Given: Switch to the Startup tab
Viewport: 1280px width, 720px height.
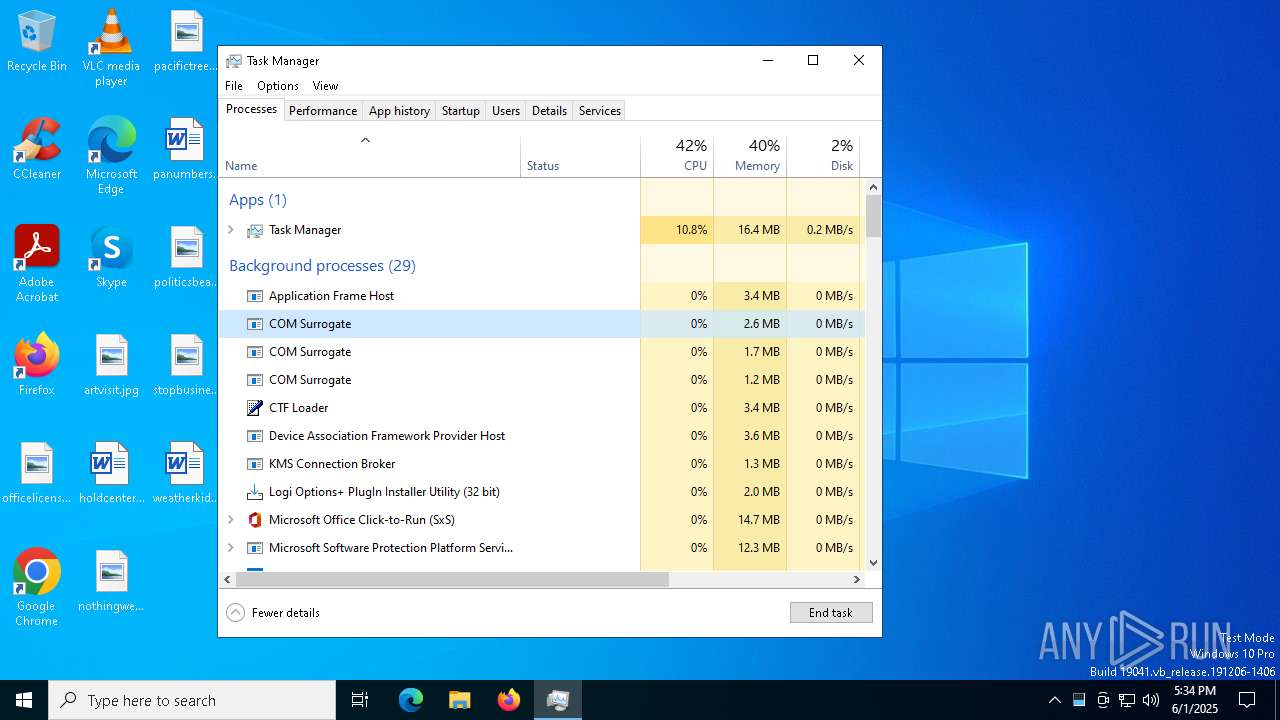Looking at the screenshot, I should click(x=461, y=111).
